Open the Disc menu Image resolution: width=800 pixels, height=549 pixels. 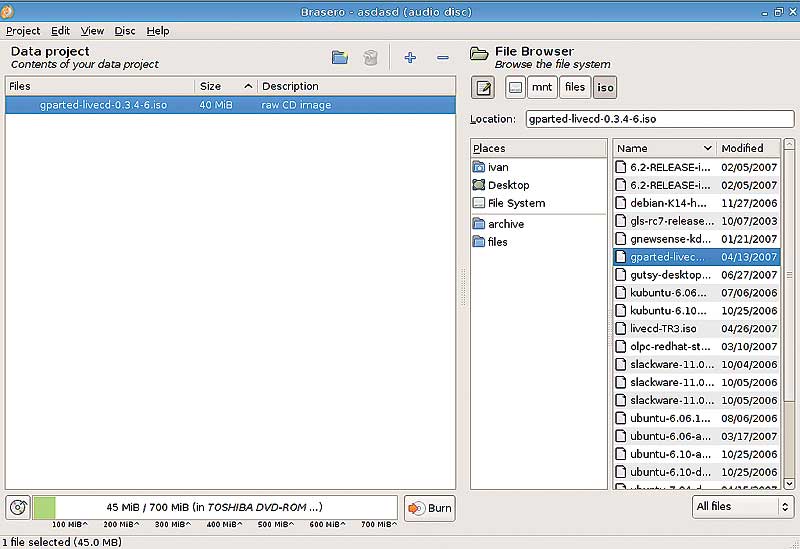(125, 31)
